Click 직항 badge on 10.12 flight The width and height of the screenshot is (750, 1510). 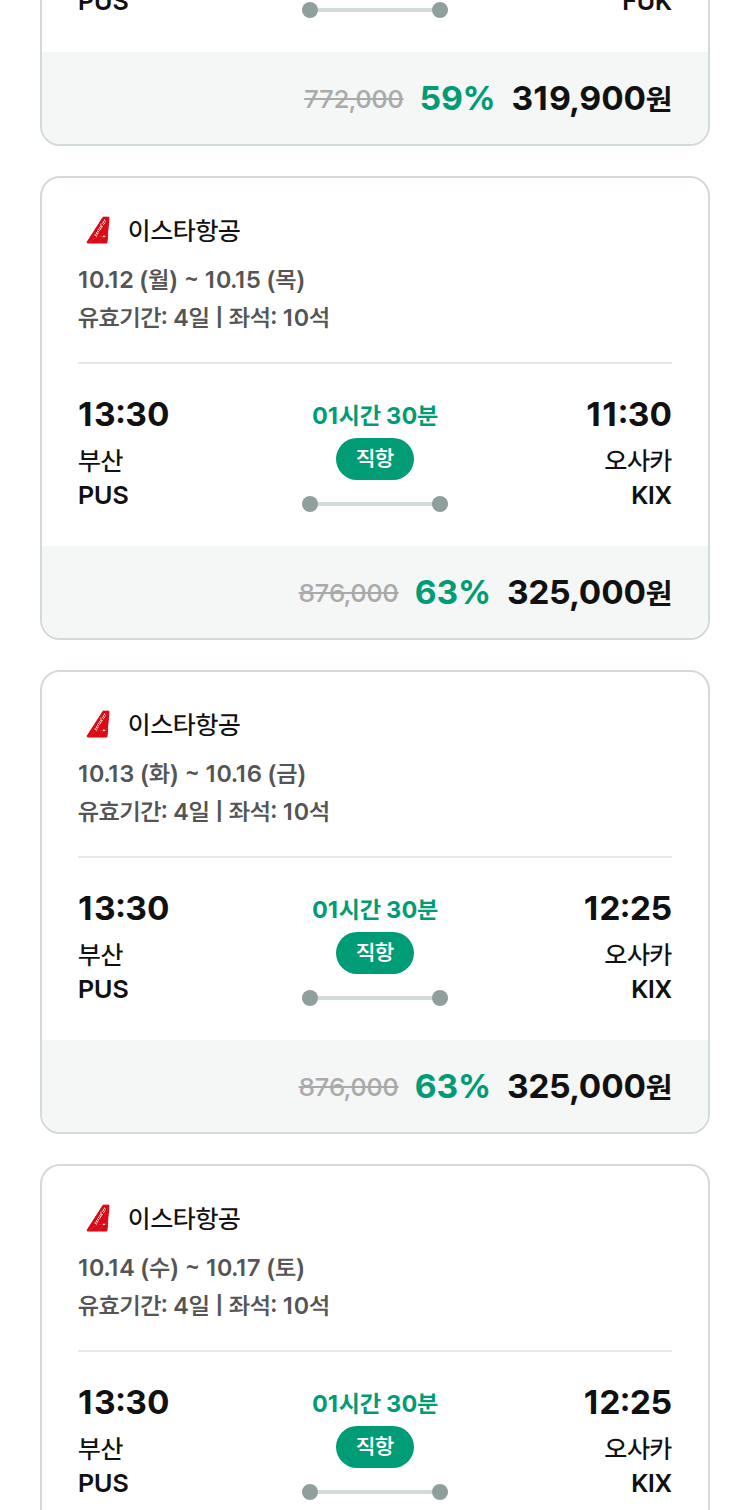point(375,459)
